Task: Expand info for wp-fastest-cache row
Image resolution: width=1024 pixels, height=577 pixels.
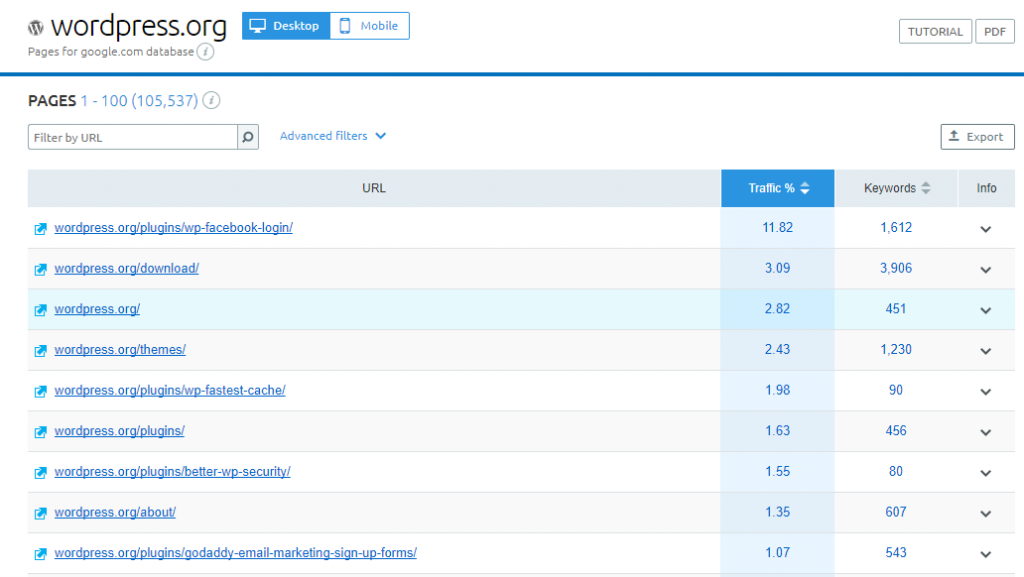Action: [x=985, y=391]
